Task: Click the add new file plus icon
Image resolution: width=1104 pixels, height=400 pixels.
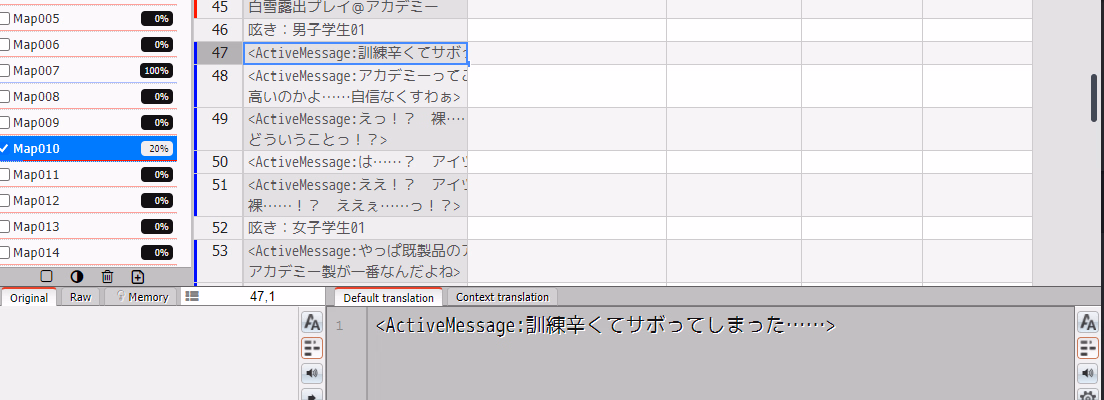Action: tap(138, 277)
